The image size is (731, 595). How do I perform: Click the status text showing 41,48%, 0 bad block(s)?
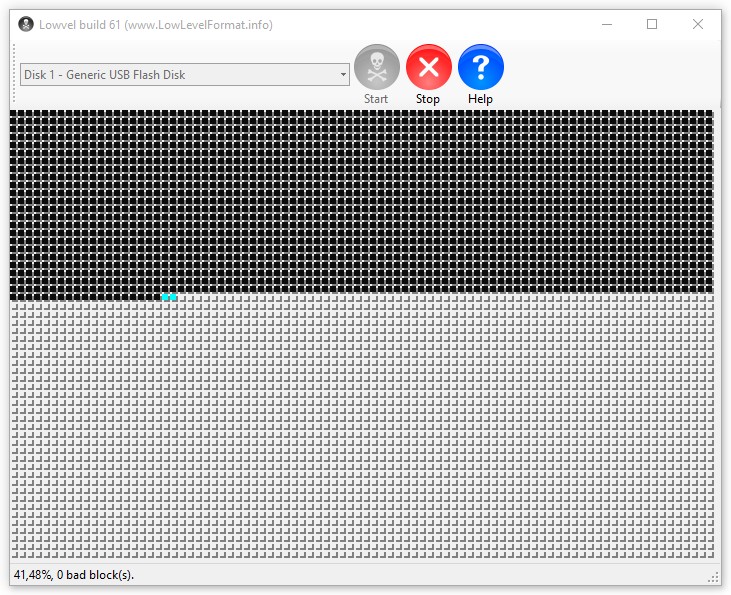pos(74,575)
